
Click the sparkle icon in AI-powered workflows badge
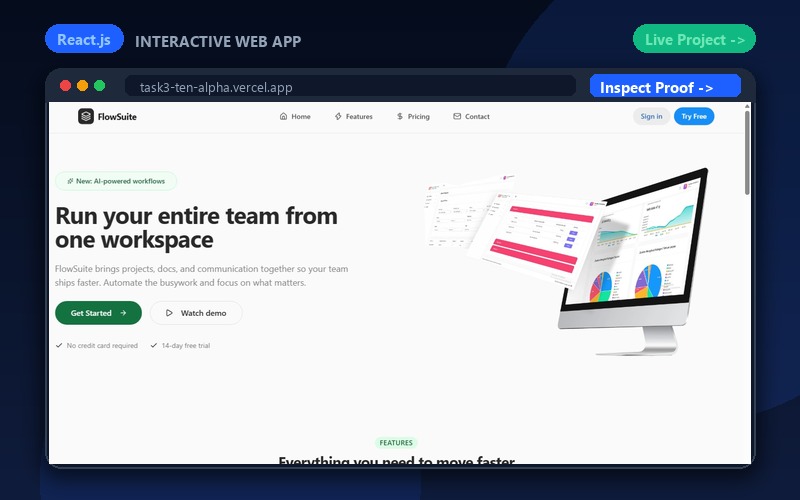(70, 181)
